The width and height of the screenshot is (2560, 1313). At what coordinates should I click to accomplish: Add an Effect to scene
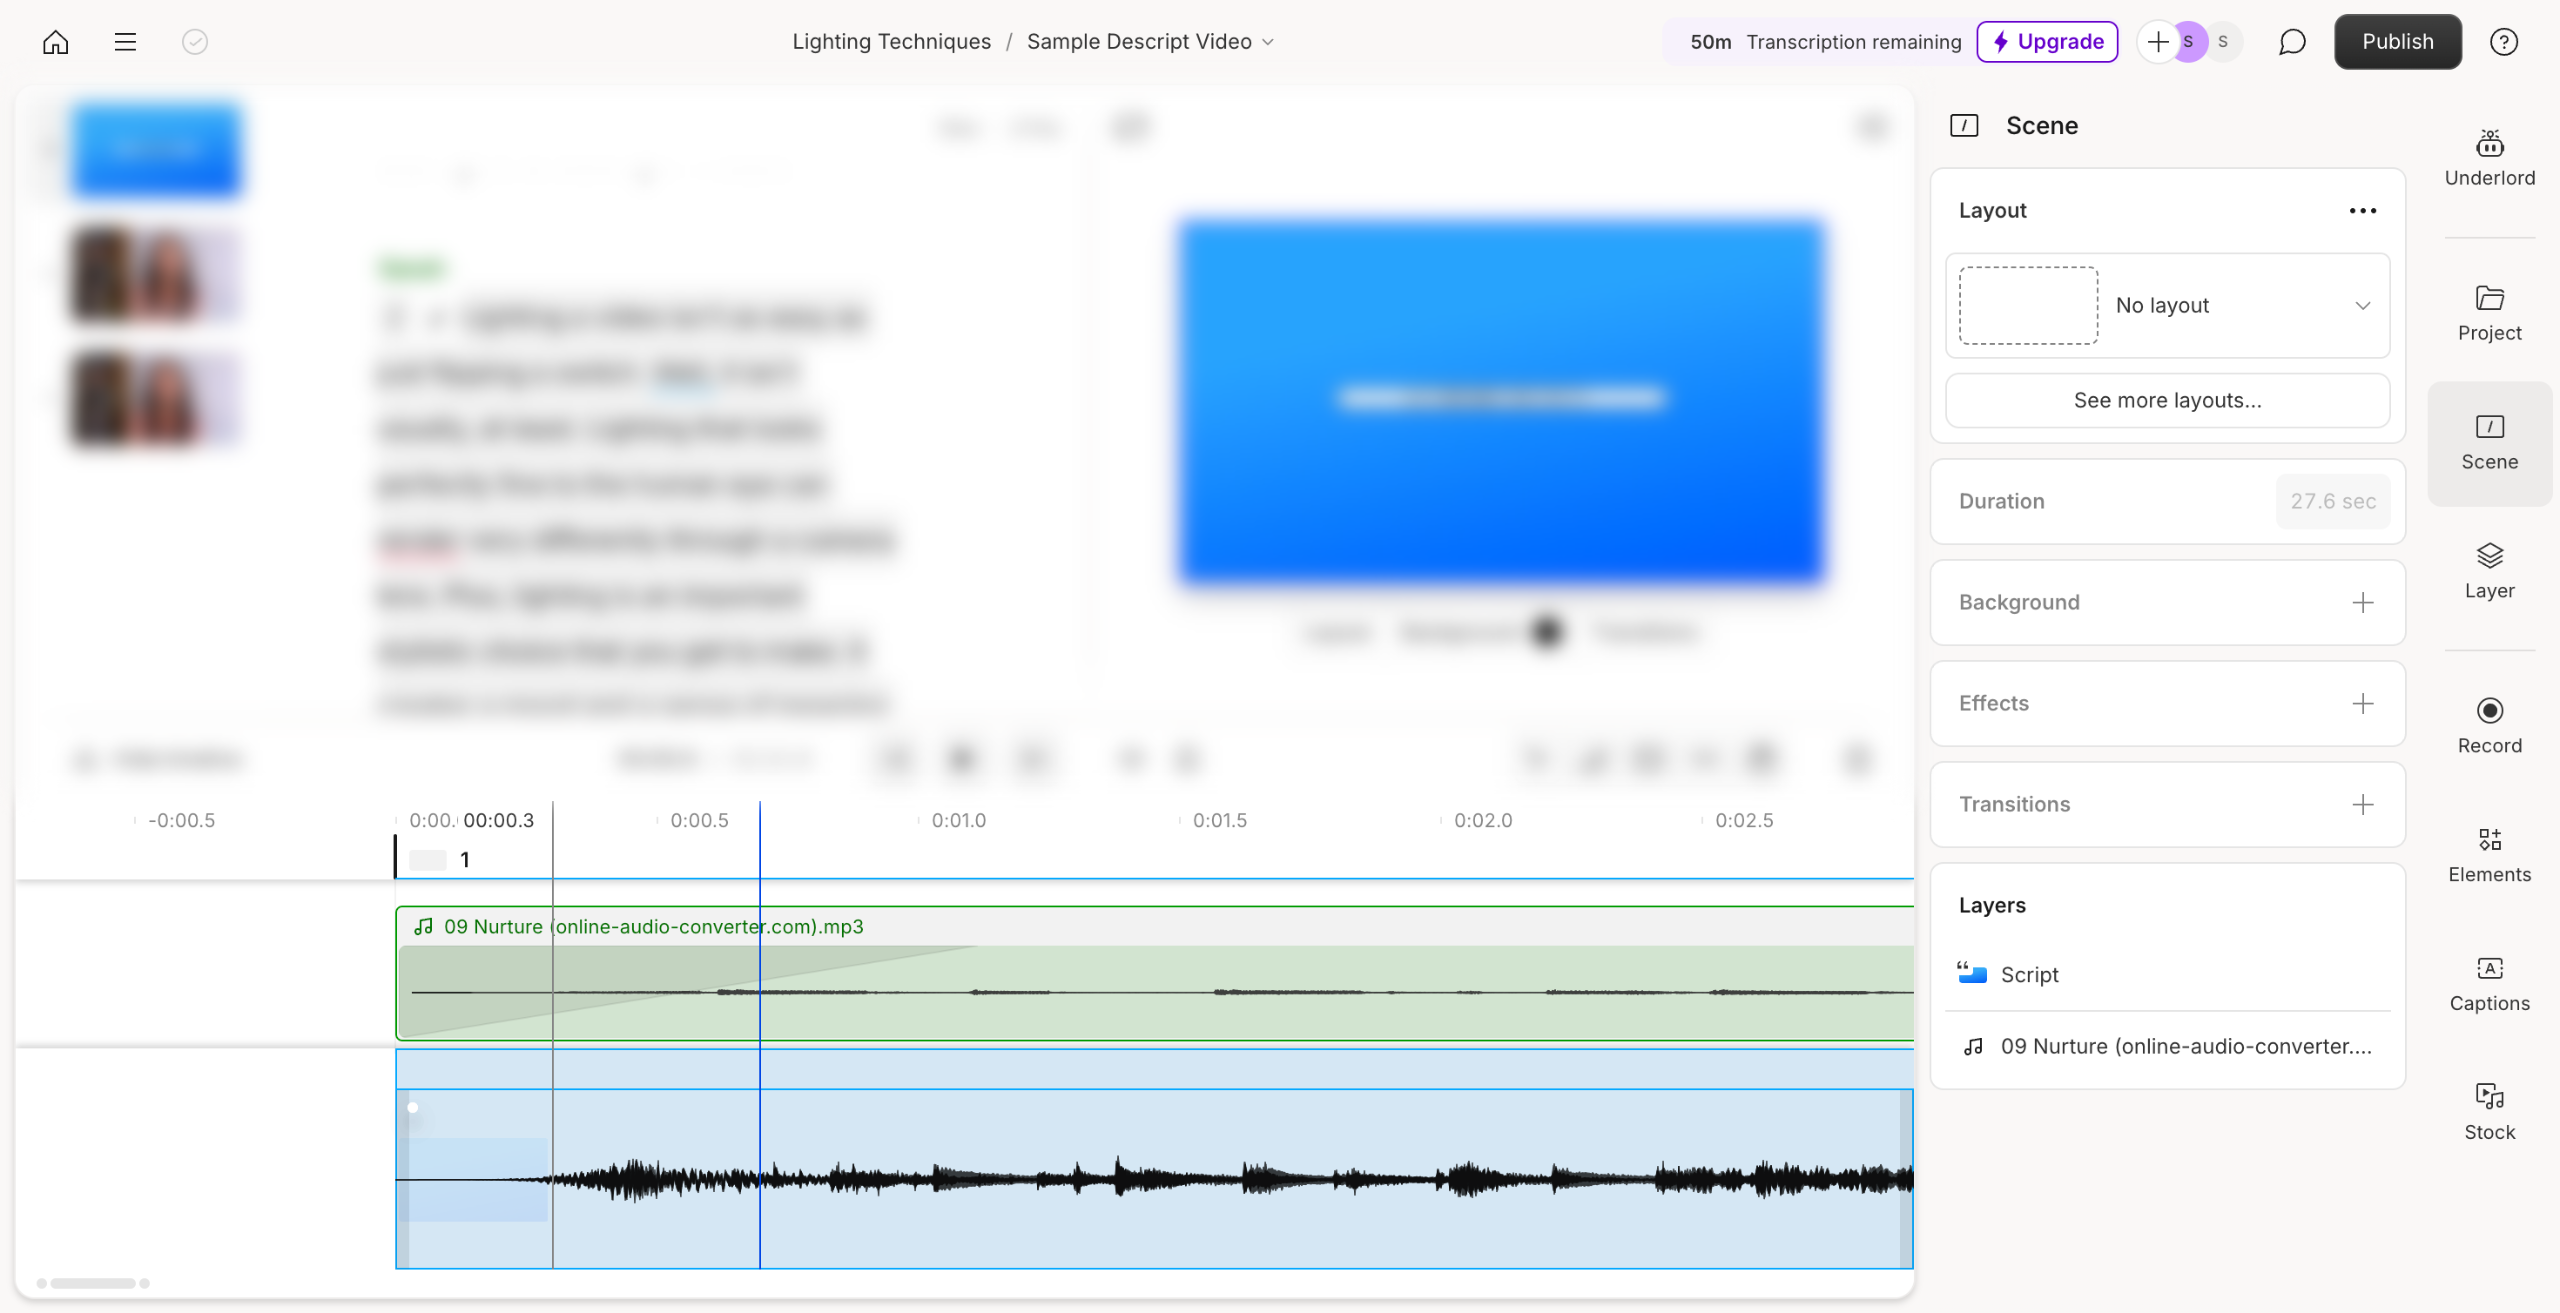coord(2362,703)
